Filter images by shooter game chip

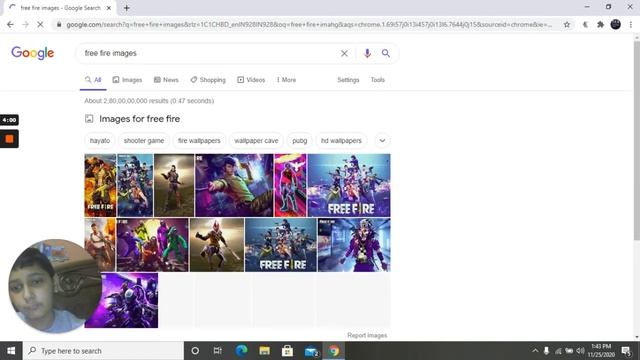click(x=144, y=140)
